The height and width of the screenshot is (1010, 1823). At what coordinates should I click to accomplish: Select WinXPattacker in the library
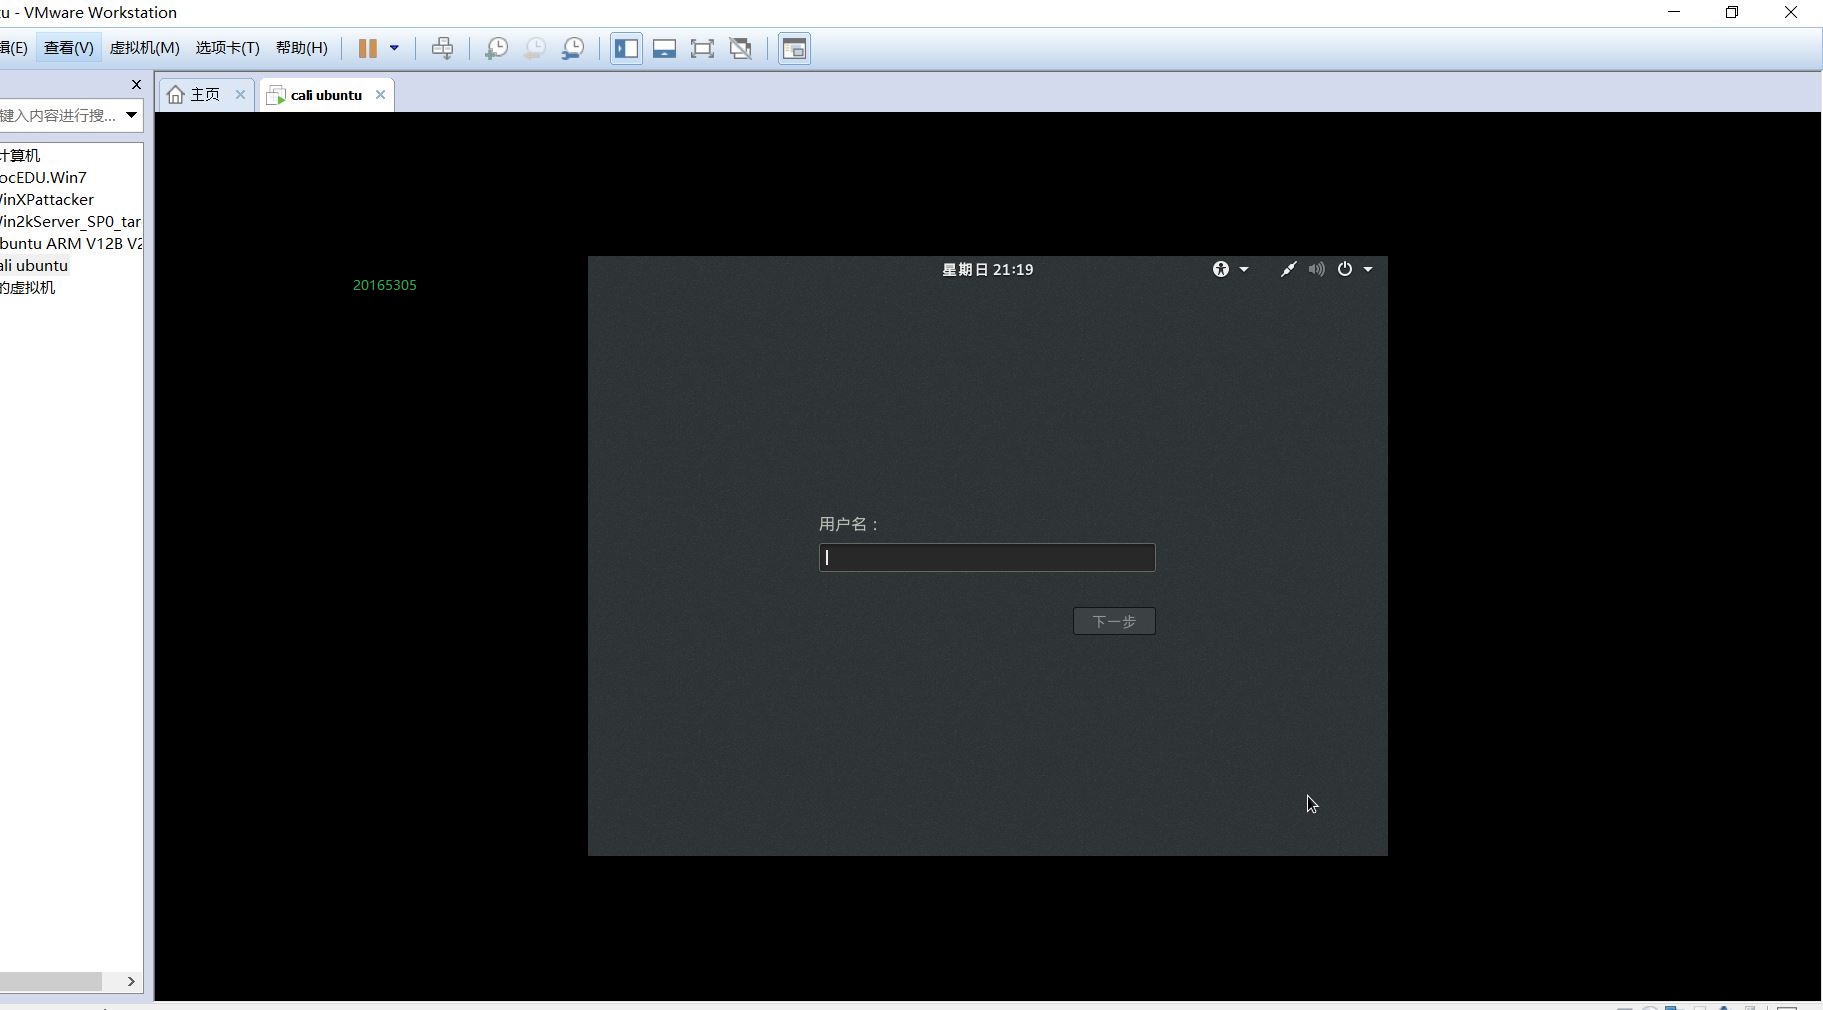47,199
